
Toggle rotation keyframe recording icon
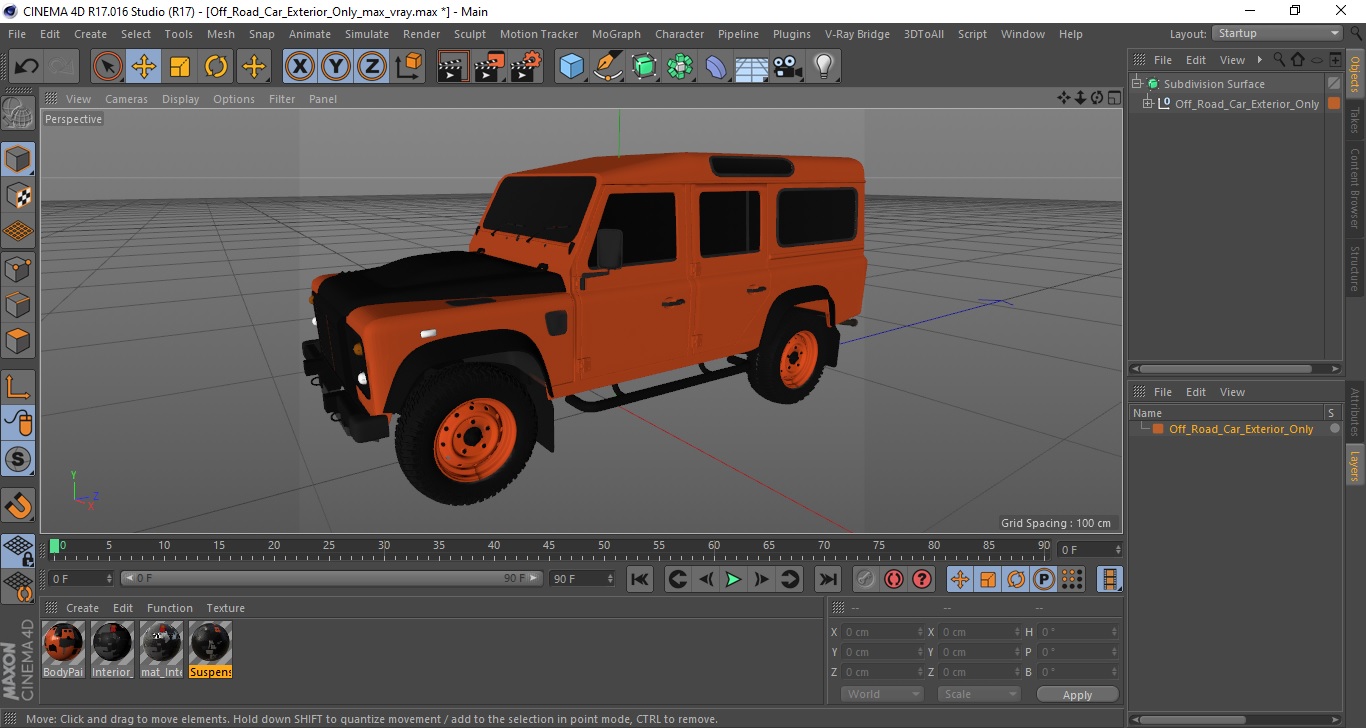[1015, 579]
